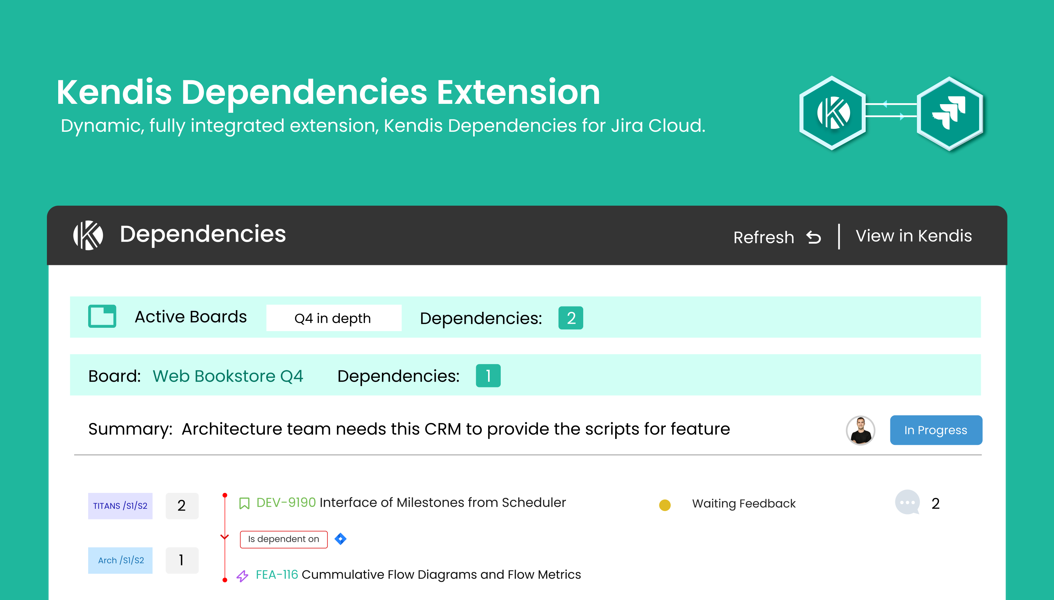Viewport: 1054px width, 600px height.
Task: Open the Web Bookstore Q4 board link
Action: [x=228, y=376]
